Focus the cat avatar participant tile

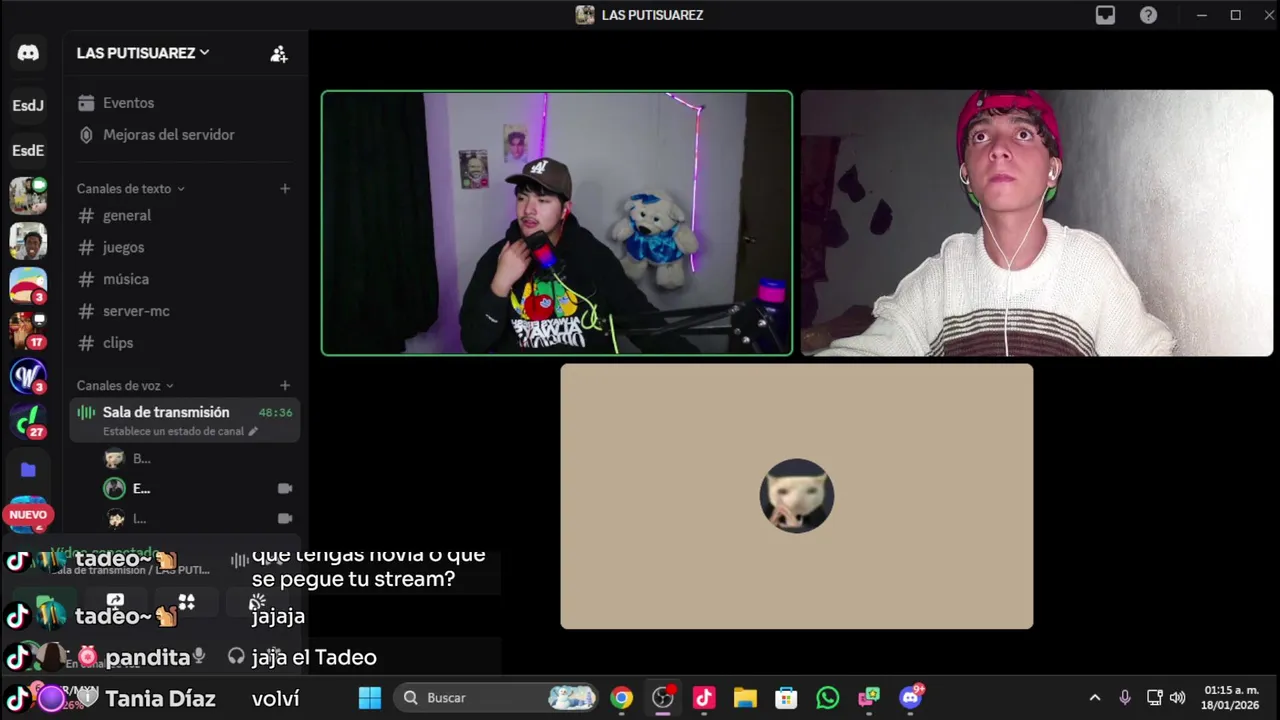(x=797, y=496)
